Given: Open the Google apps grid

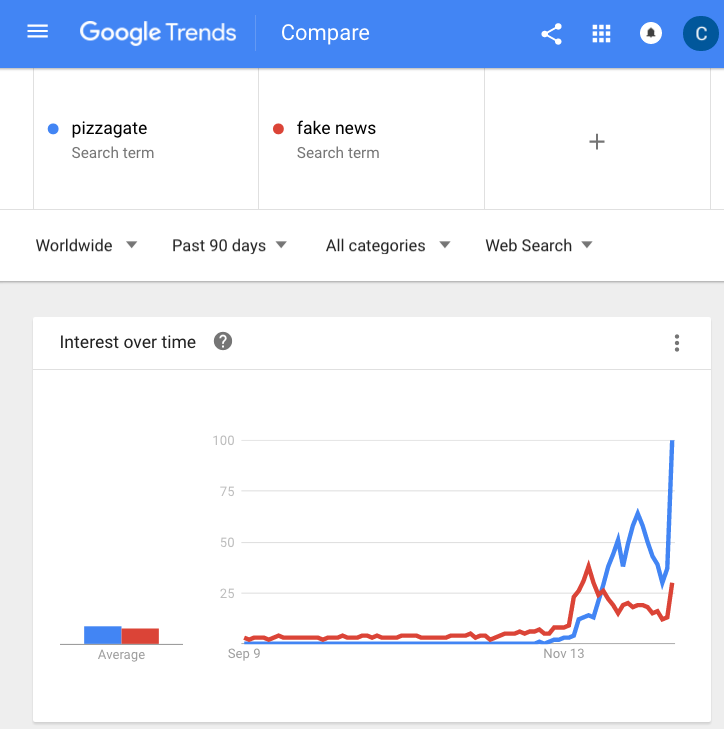Looking at the screenshot, I should [x=601, y=33].
